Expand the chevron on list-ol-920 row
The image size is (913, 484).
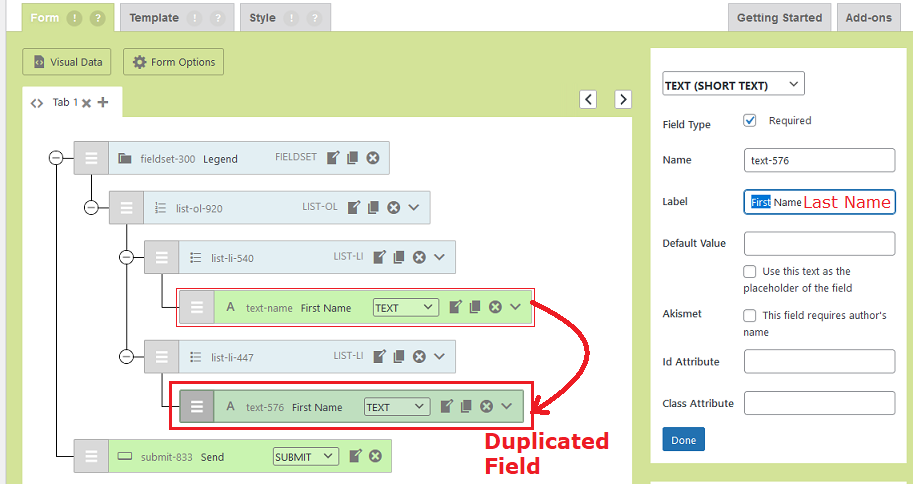click(414, 208)
